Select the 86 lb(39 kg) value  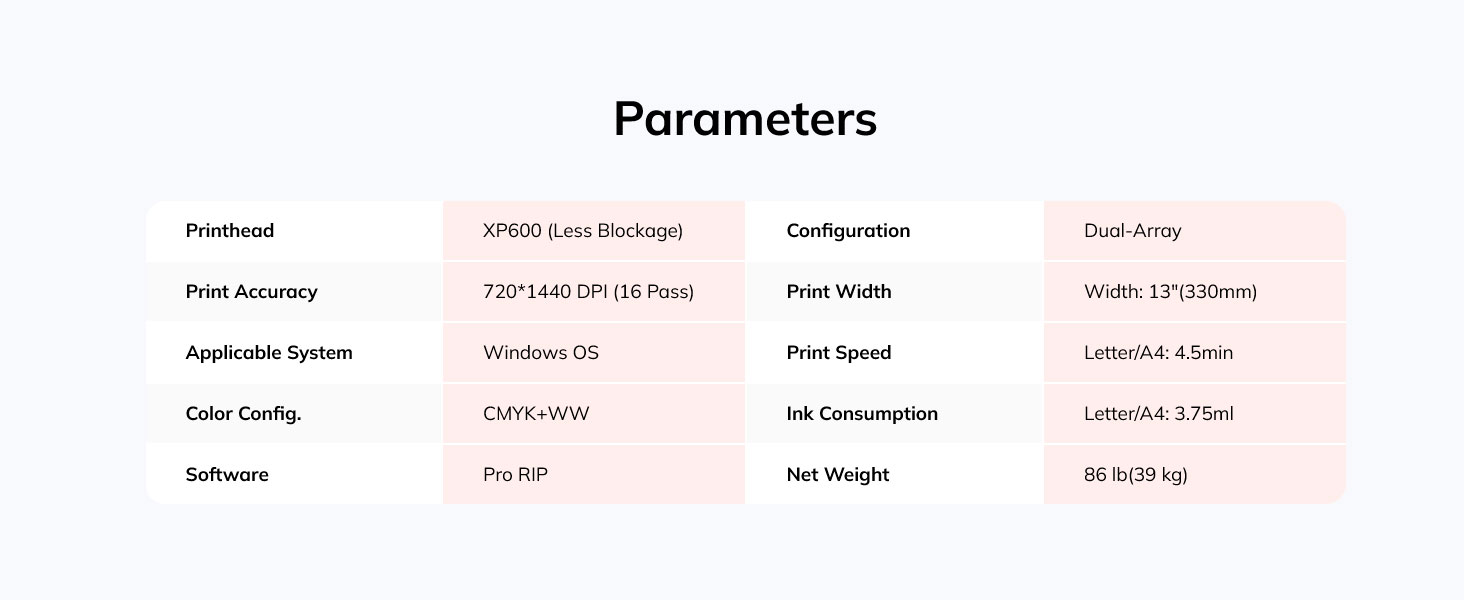click(1135, 475)
